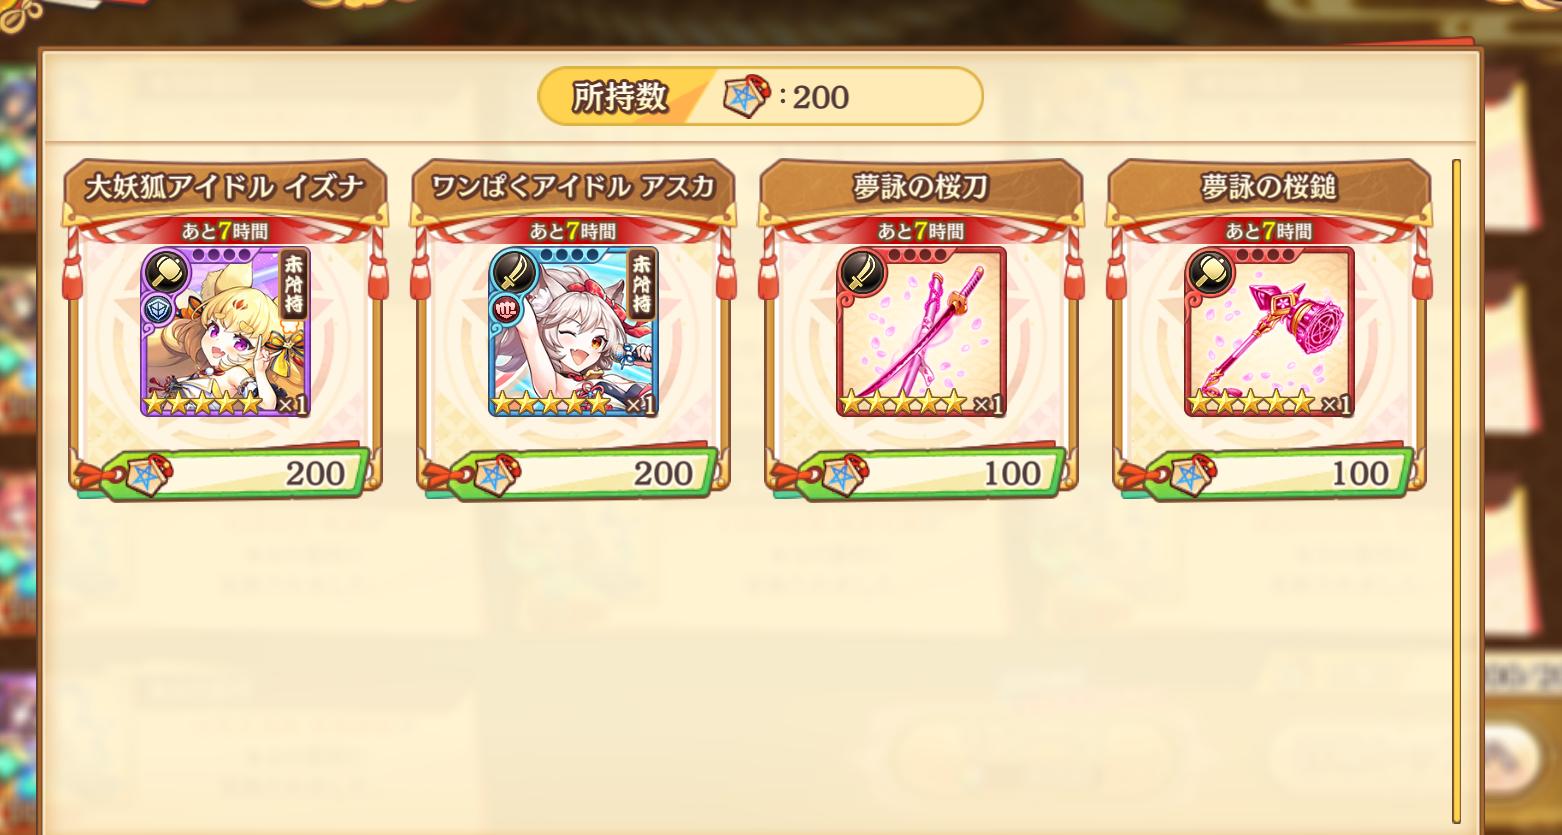Click the sword weapon-type icon on Asuka's portrait

[513, 271]
